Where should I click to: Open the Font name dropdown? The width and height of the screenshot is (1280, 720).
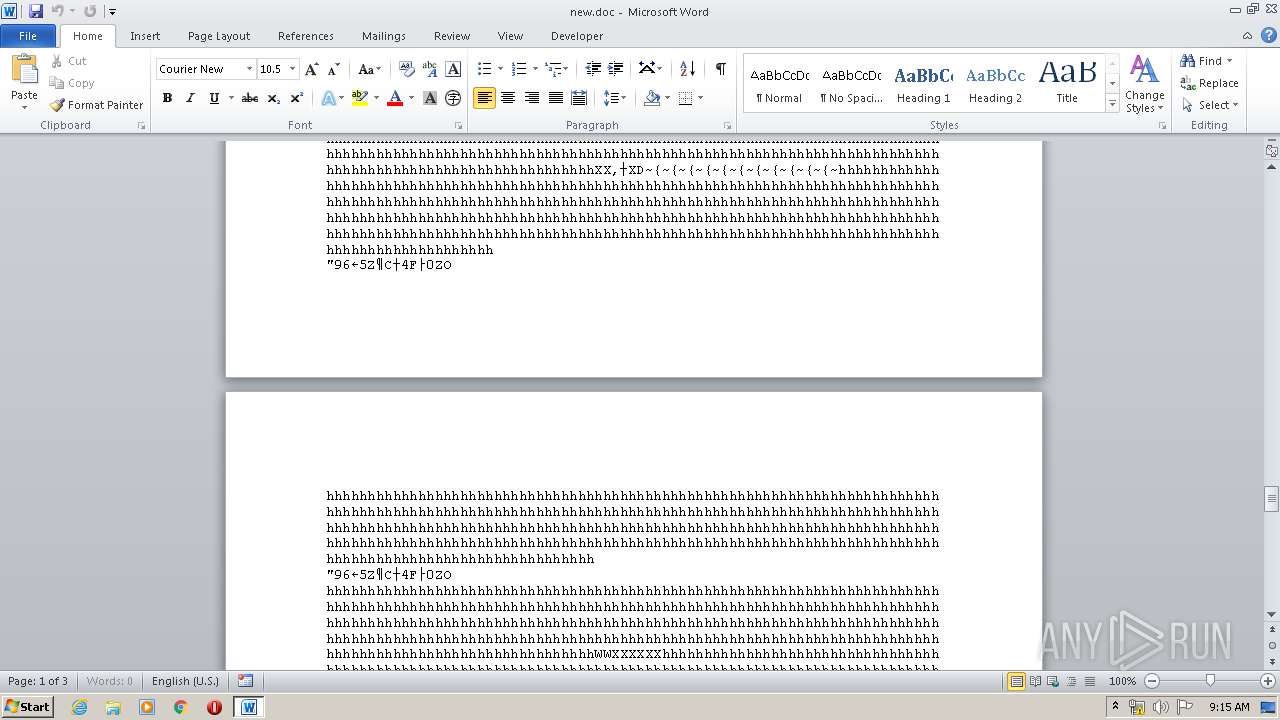[x=249, y=69]
